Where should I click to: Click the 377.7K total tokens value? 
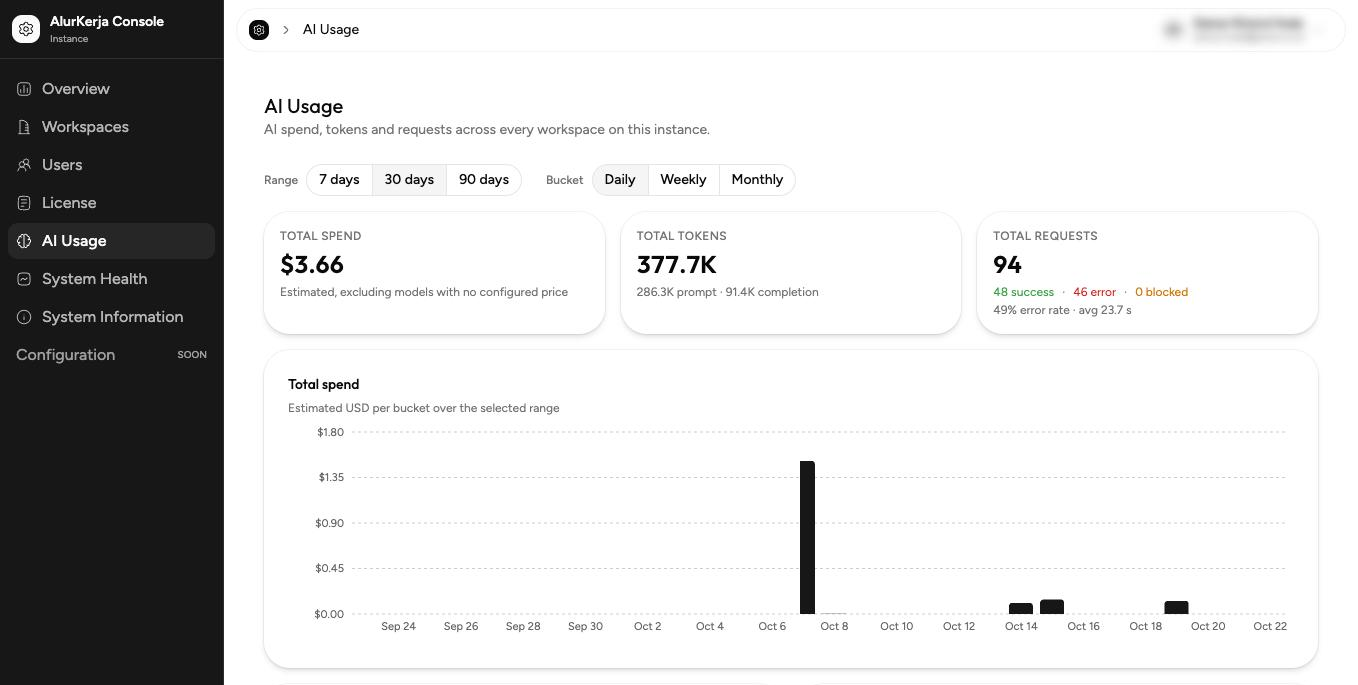pyautogui.click(x=677, y=265)
